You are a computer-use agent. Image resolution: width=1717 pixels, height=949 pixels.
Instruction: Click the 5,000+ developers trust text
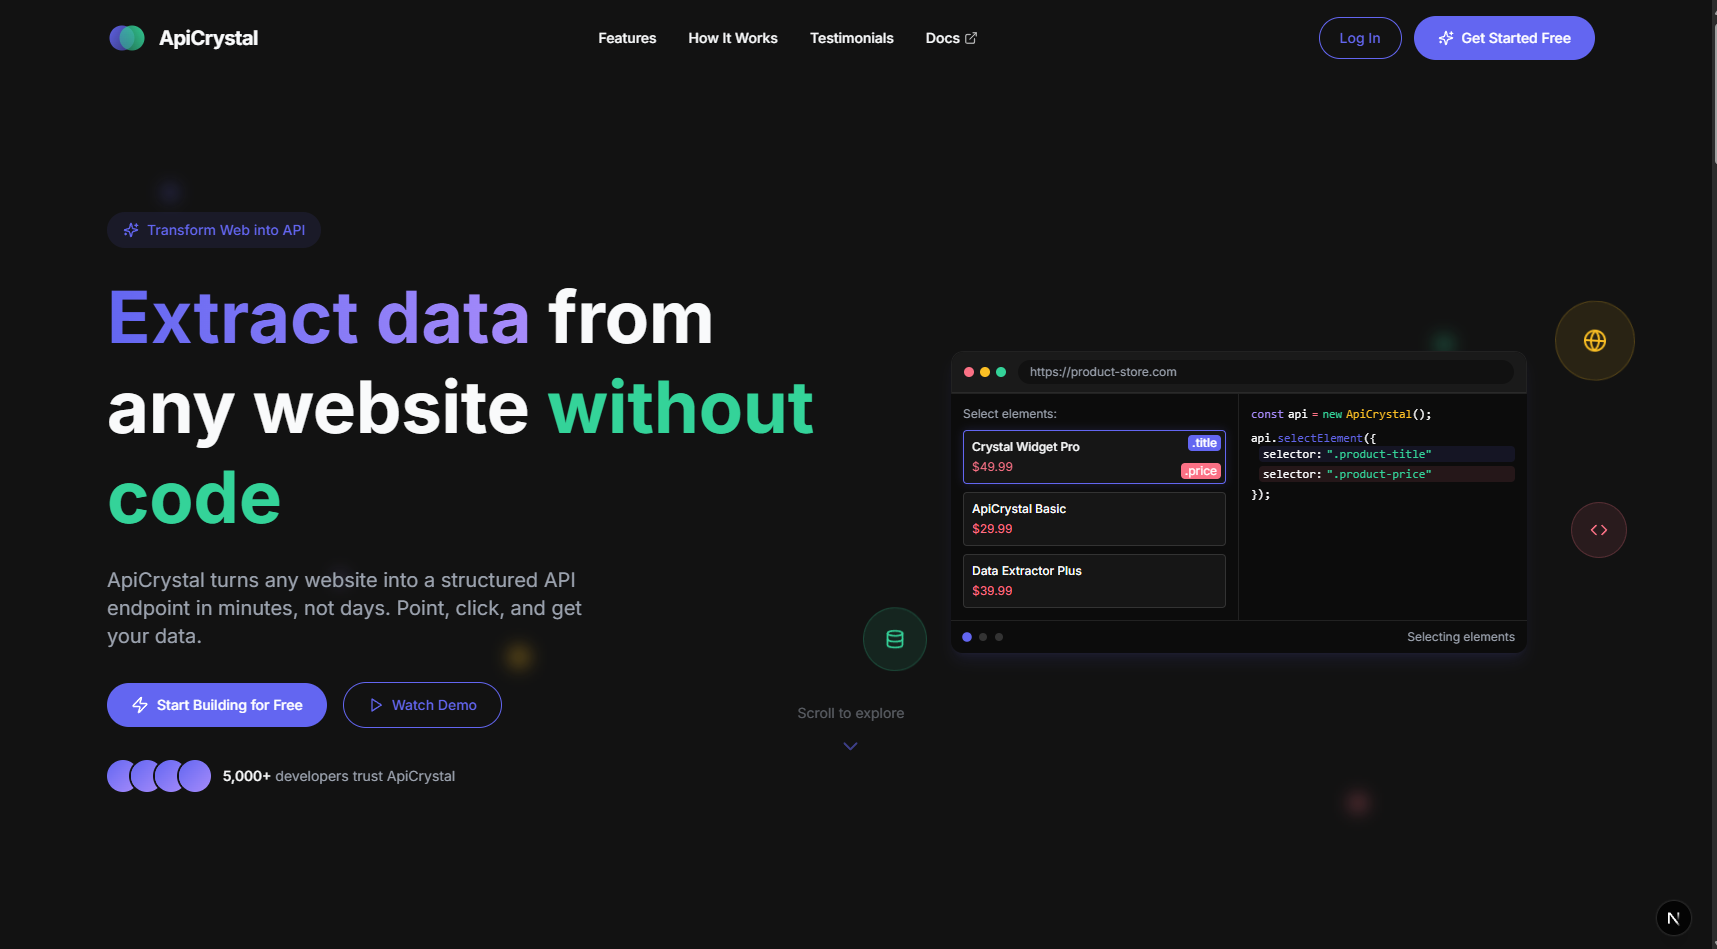(x=339, y=776)
